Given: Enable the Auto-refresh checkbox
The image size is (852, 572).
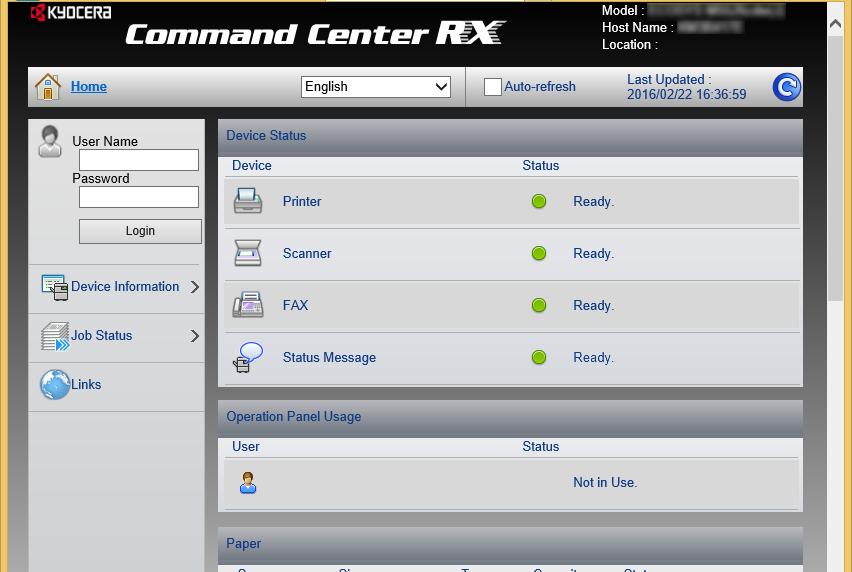Looking at the screenshot, I should 492,87.
